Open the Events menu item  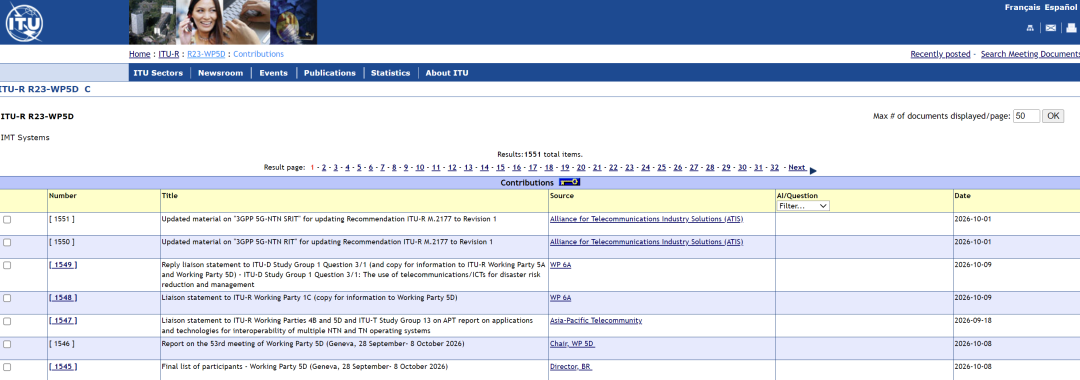click(273, 73)
